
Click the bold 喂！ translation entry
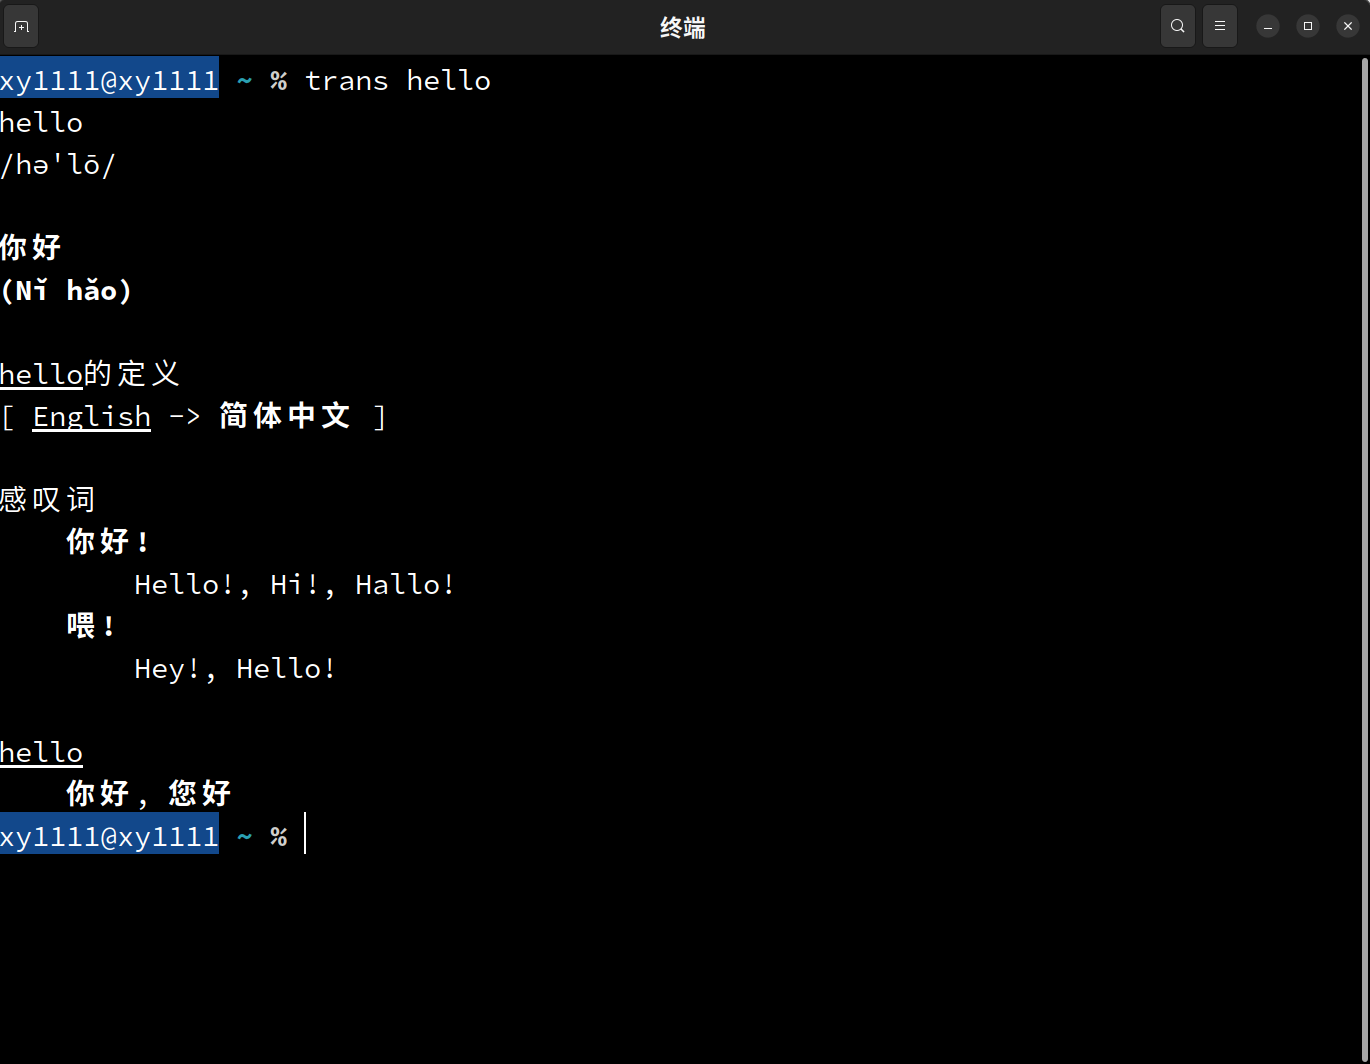[x=91, y=626]
